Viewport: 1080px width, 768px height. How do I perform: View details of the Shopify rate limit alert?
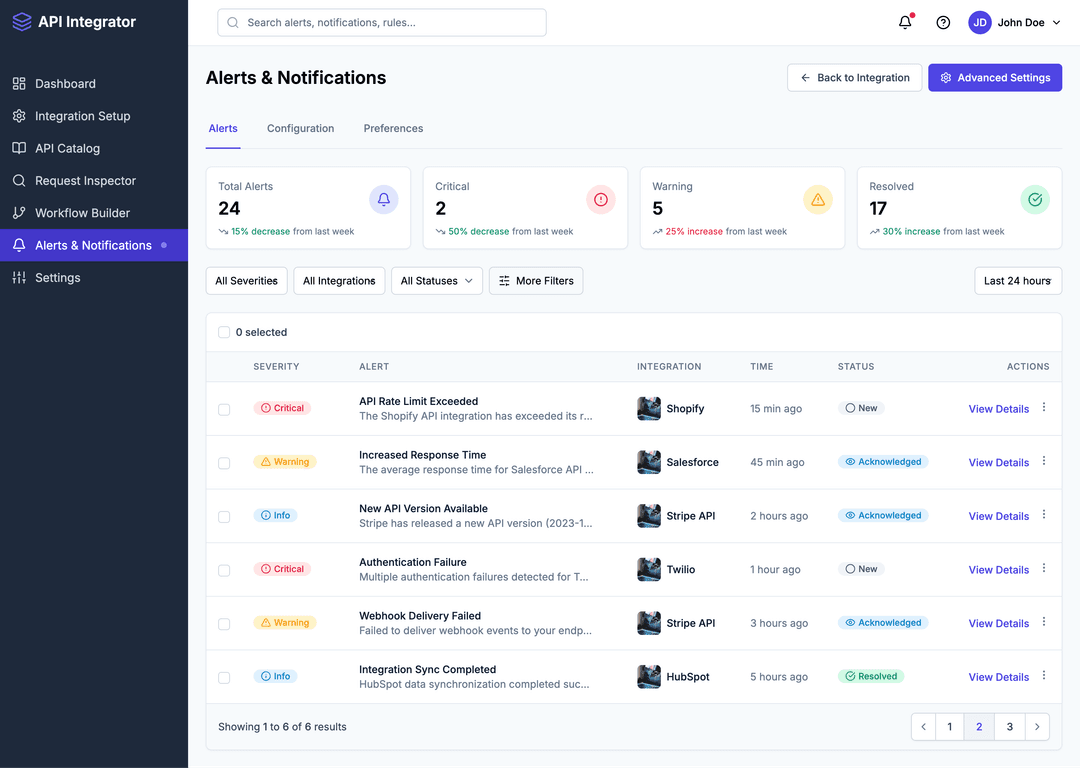998,408
